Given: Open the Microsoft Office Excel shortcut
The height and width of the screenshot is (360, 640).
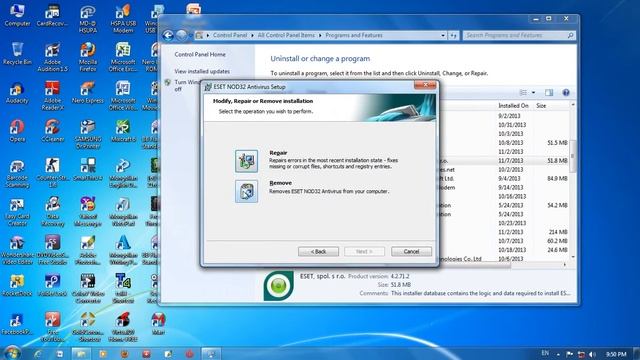Looking at the screenshot, I should coord(122,57).
